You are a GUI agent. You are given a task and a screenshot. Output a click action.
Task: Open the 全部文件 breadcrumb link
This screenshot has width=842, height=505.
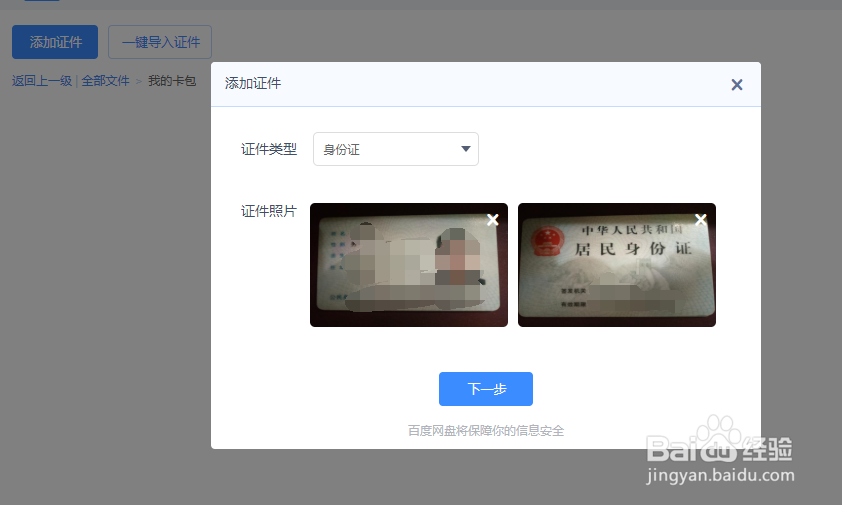(x=105, y=81)
